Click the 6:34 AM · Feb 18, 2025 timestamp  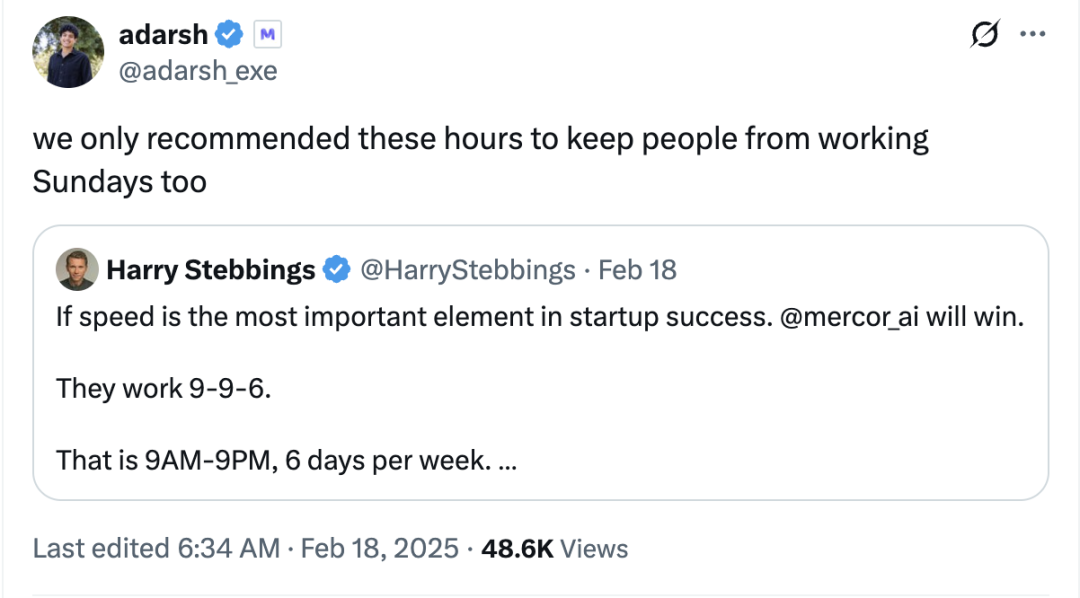pos(318,548)
